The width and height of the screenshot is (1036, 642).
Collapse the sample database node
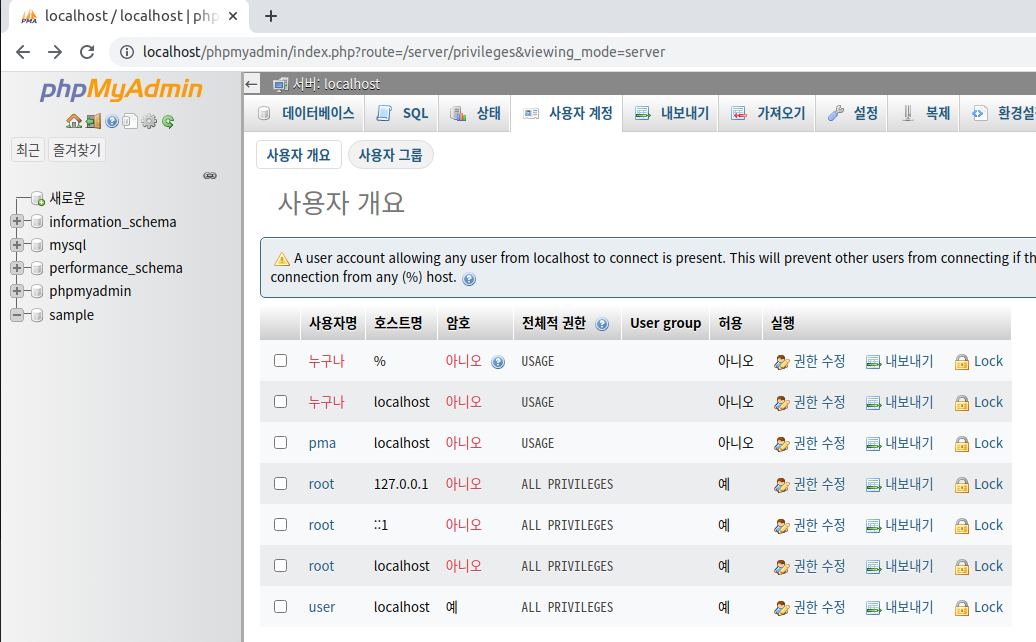pos(17,315)
